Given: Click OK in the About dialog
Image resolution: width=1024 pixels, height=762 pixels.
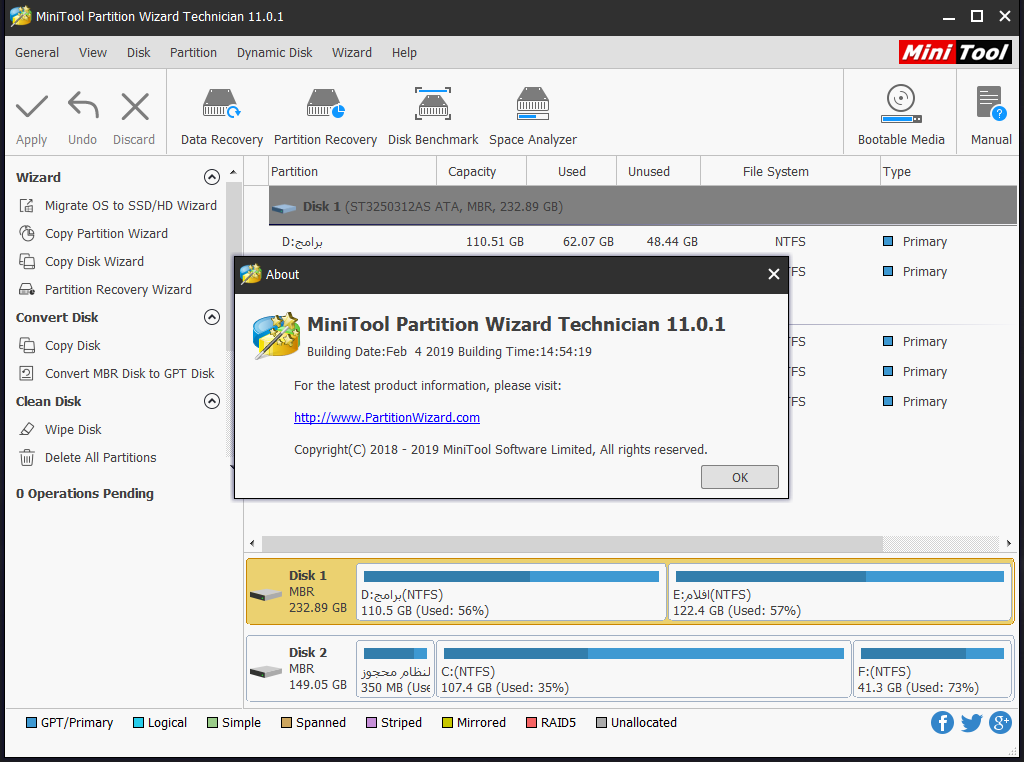Looking at the screenshot, I should pos(739,477).
